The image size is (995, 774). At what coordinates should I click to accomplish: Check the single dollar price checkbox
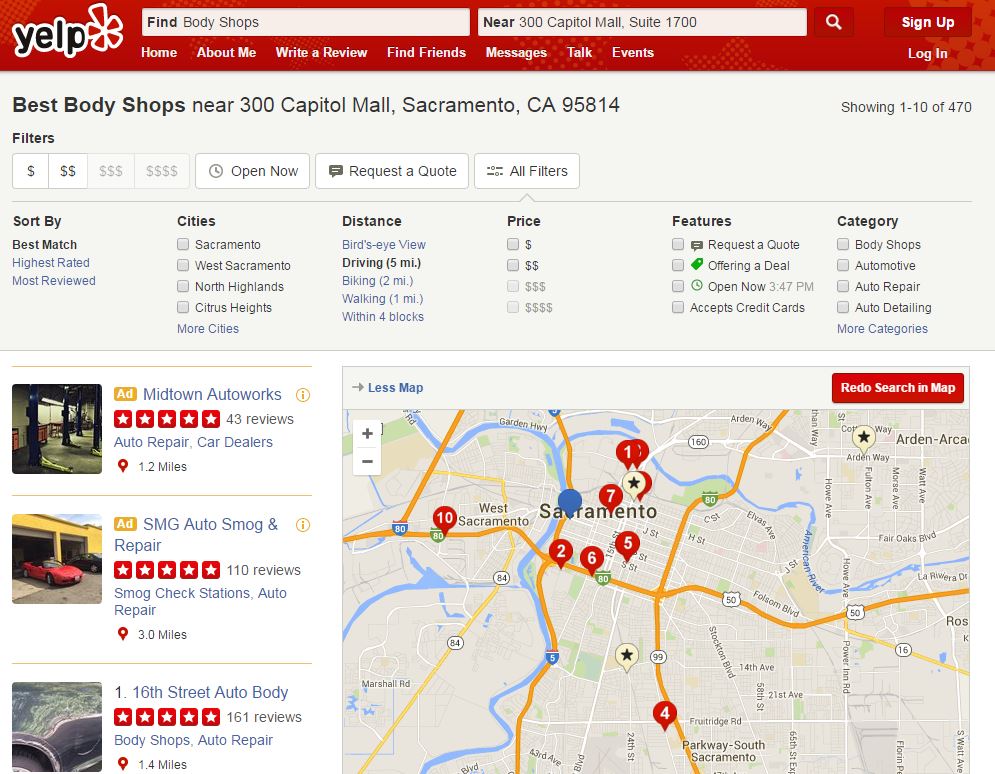[x=513, y=244]
